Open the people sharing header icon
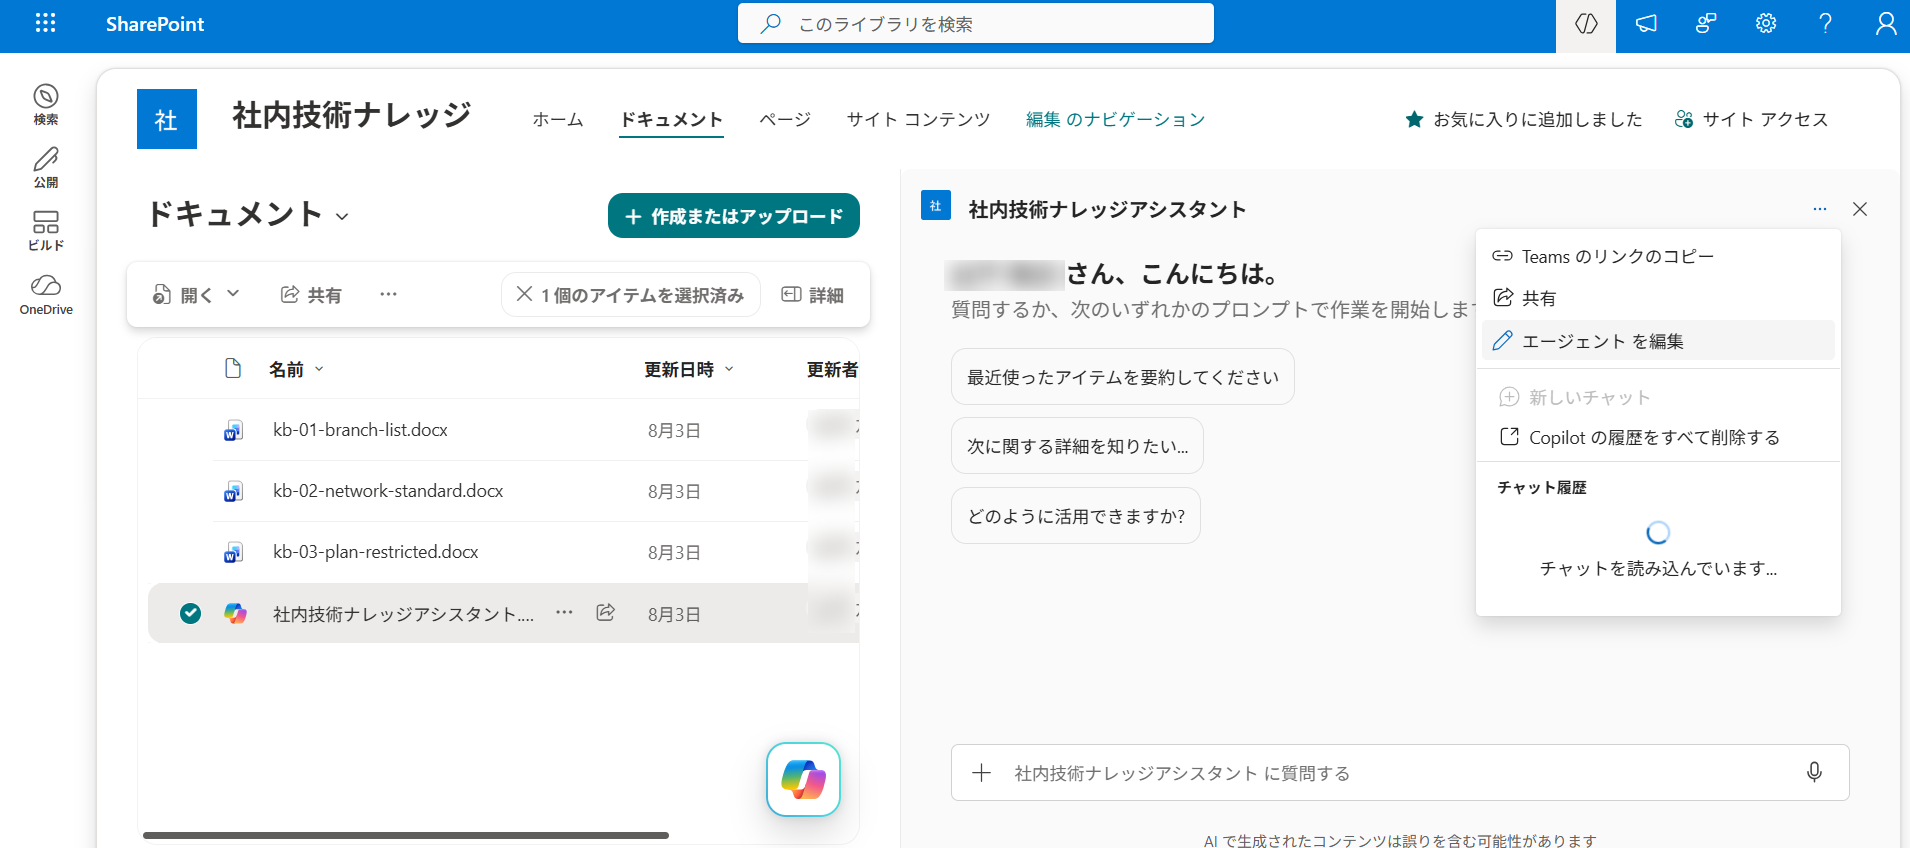The height and width of the screenshot is (848, 1910). [x=1706, y=23]
